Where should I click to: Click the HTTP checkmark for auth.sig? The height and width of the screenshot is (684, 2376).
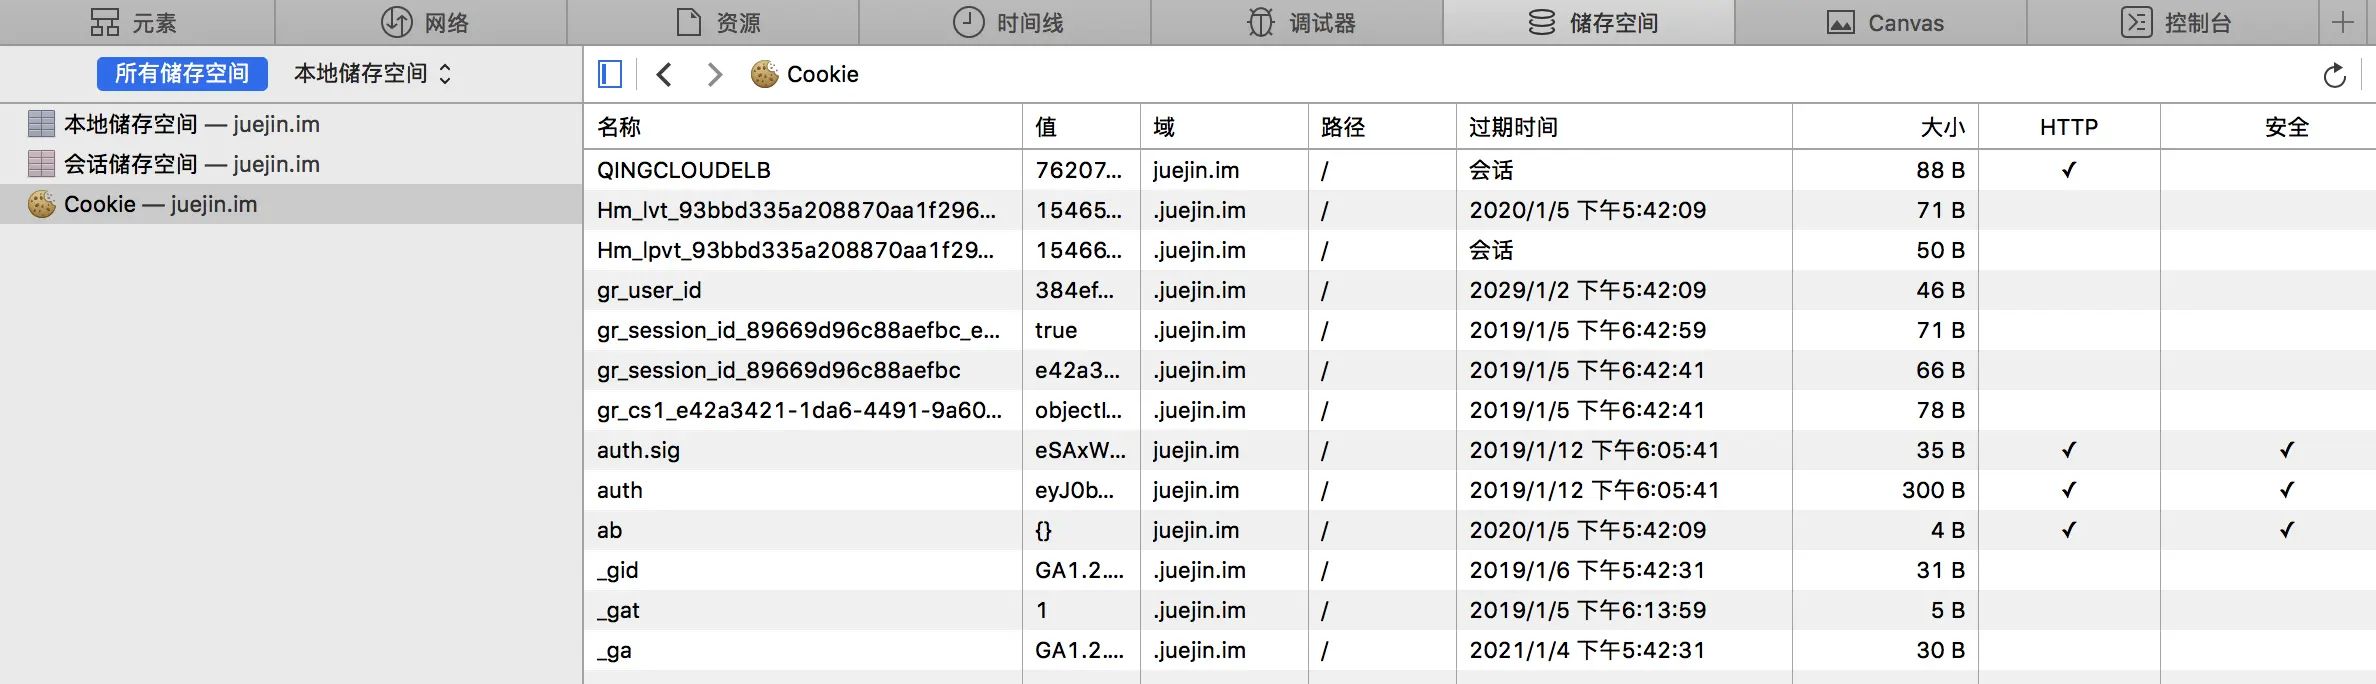pos(2069,450)
